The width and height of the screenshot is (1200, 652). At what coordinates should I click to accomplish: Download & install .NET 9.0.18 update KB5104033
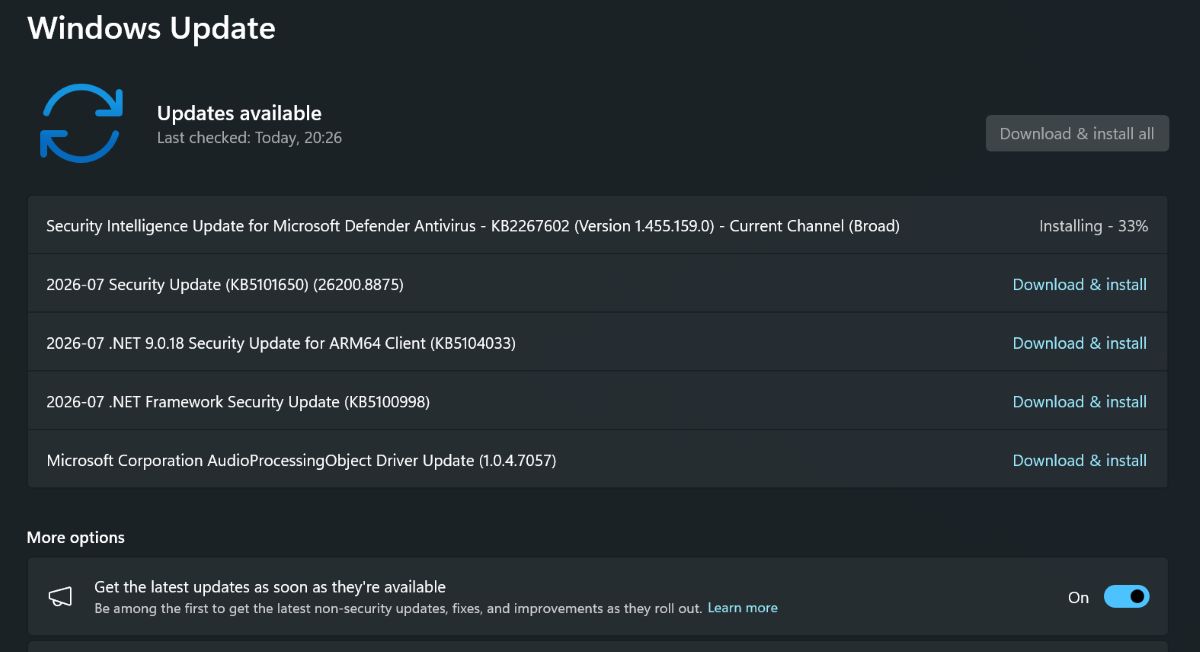point(1080,343)
